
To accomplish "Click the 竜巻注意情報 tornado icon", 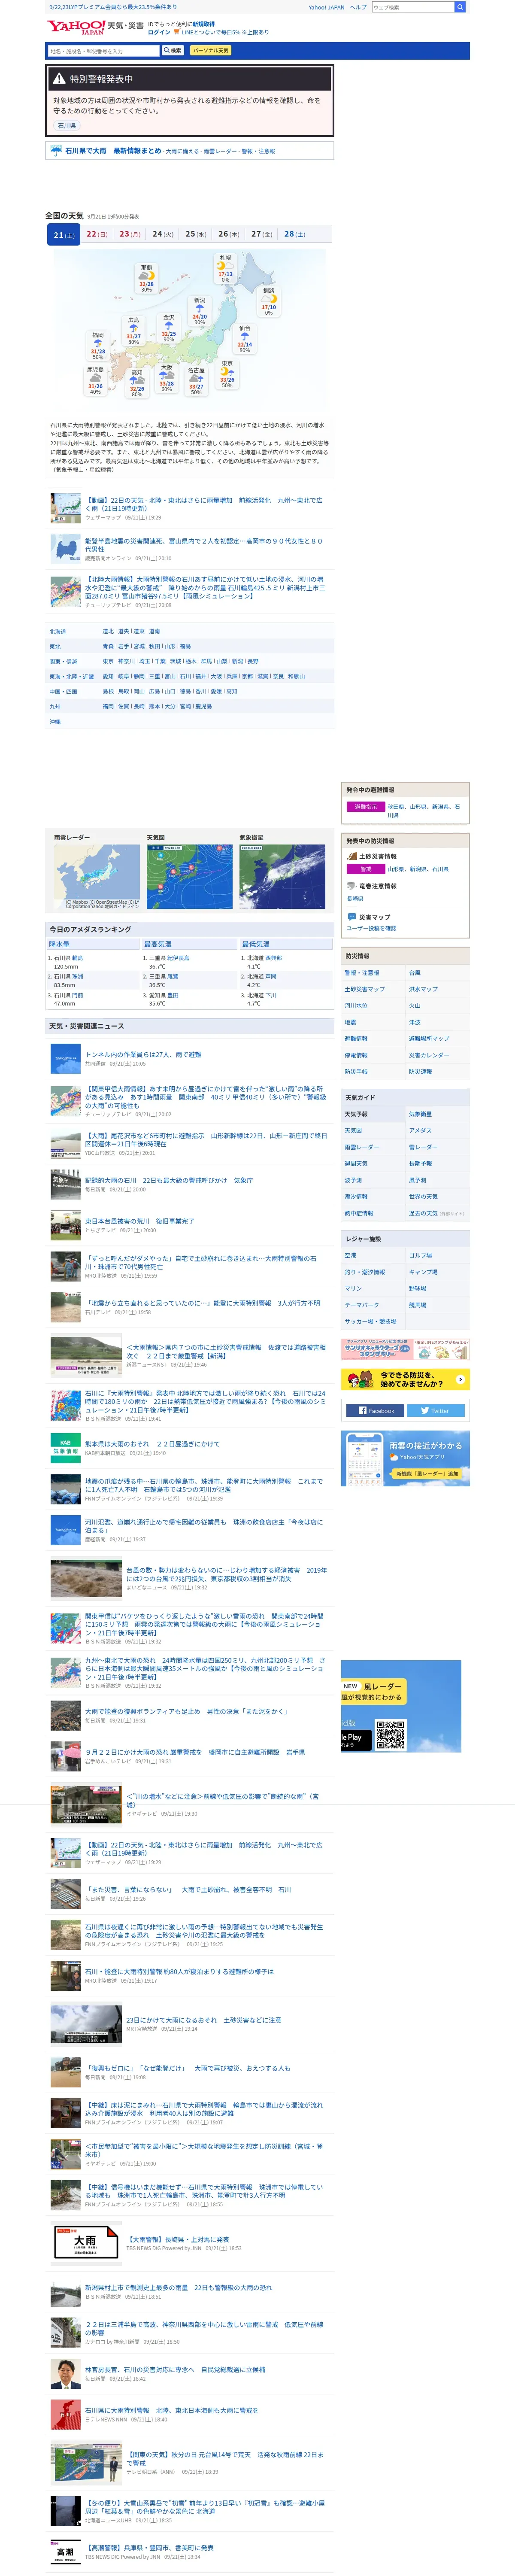I will point(352,887).
